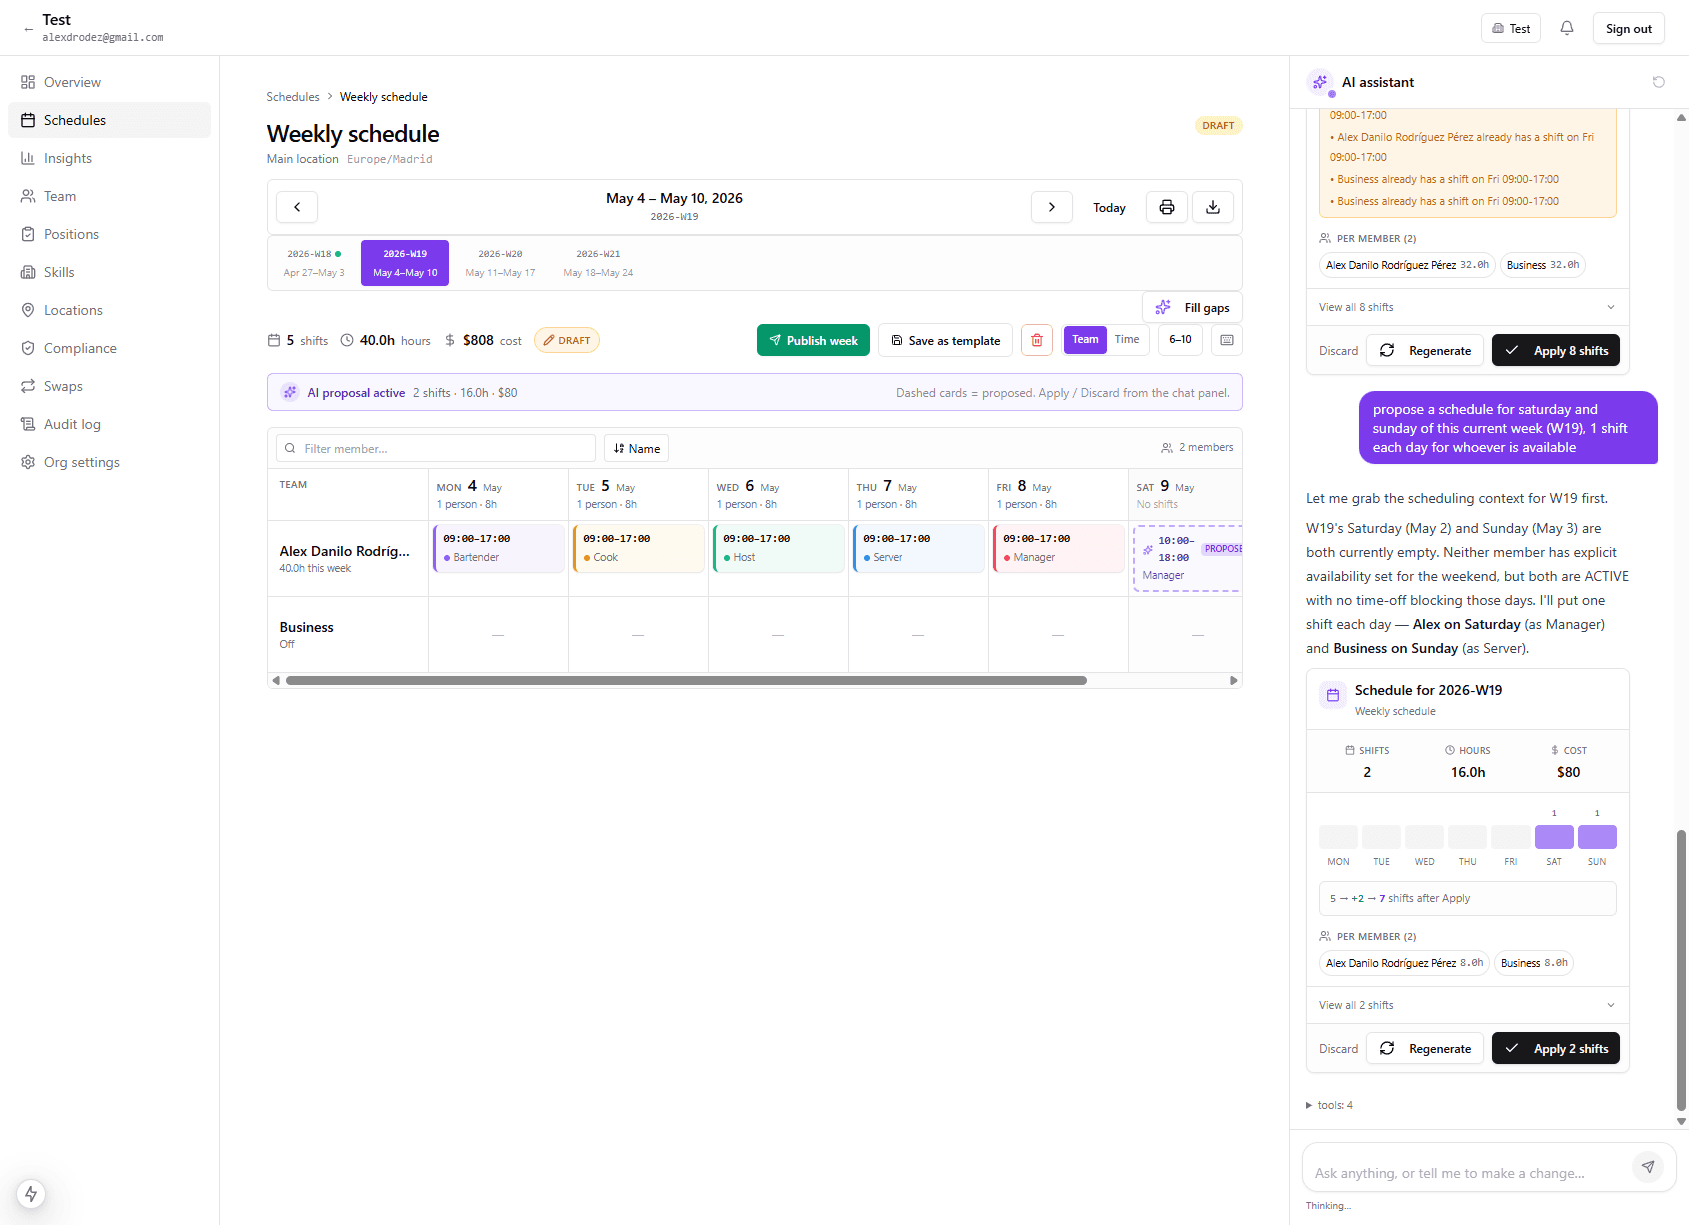Screen dimensions: 1689x1225
Task: Click the back arrow next to Test
Action: point(28,29)
